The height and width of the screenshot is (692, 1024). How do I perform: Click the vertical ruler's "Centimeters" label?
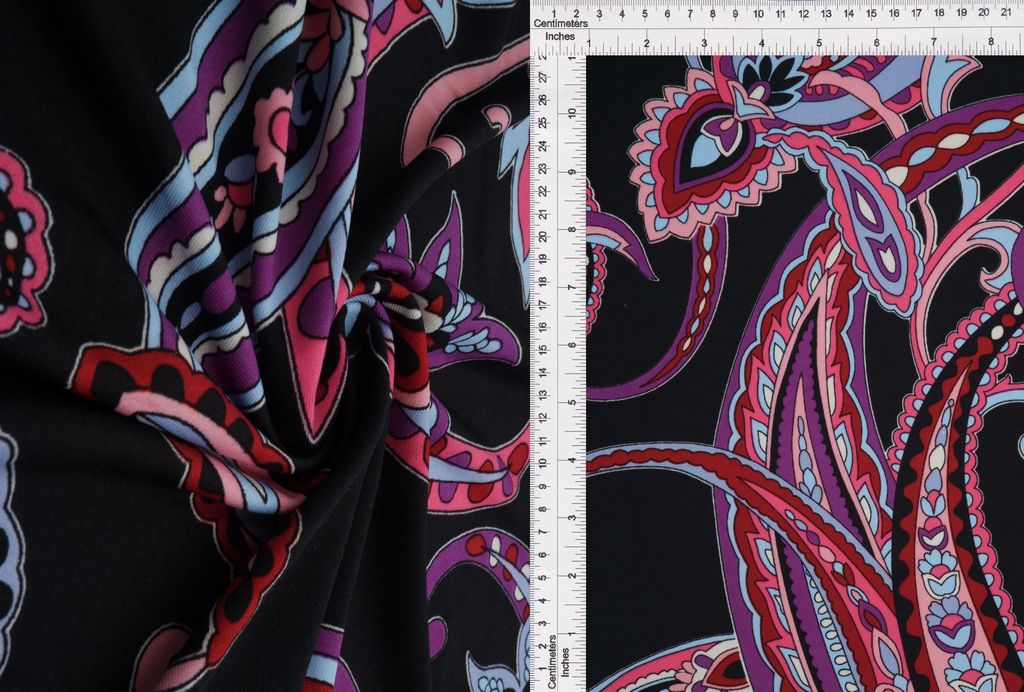pos(552,661)
